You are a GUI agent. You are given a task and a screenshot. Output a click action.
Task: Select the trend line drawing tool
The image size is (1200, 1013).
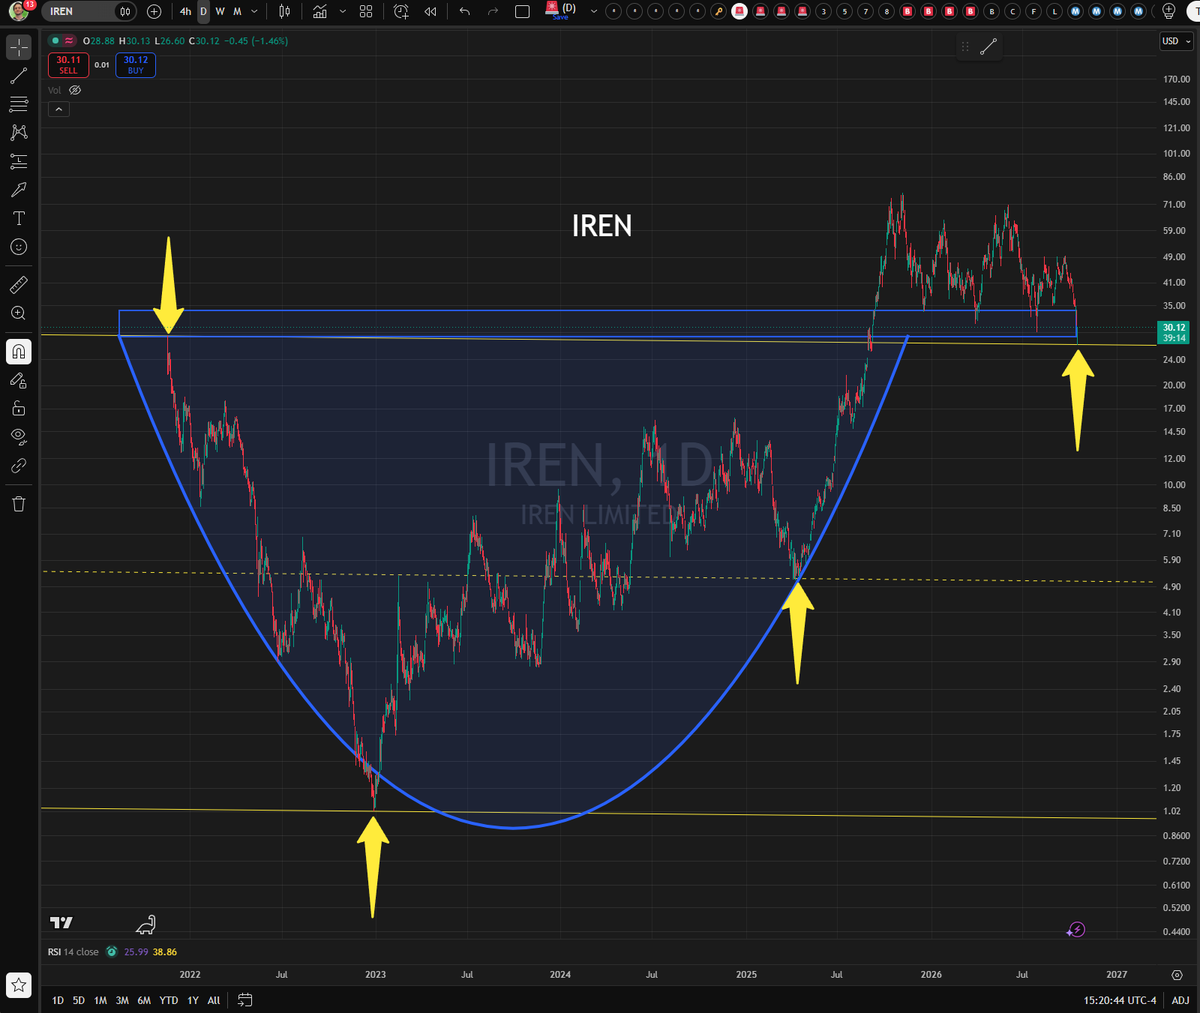click(19, 76)
